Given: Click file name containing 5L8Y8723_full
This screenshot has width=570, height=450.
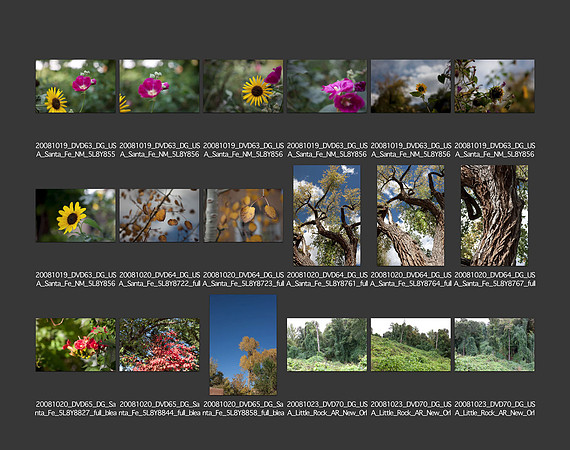Looking at the screenshot, I should point(243,279).
